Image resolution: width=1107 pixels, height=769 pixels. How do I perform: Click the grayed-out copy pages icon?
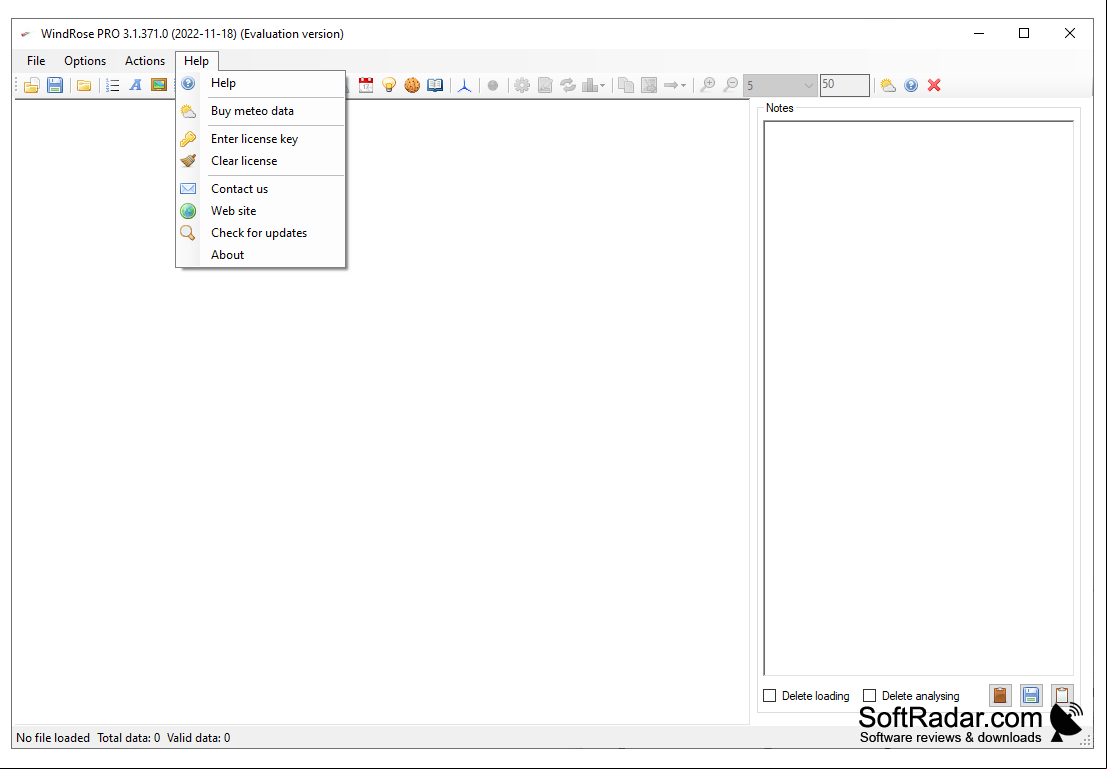tap(626, 85)
